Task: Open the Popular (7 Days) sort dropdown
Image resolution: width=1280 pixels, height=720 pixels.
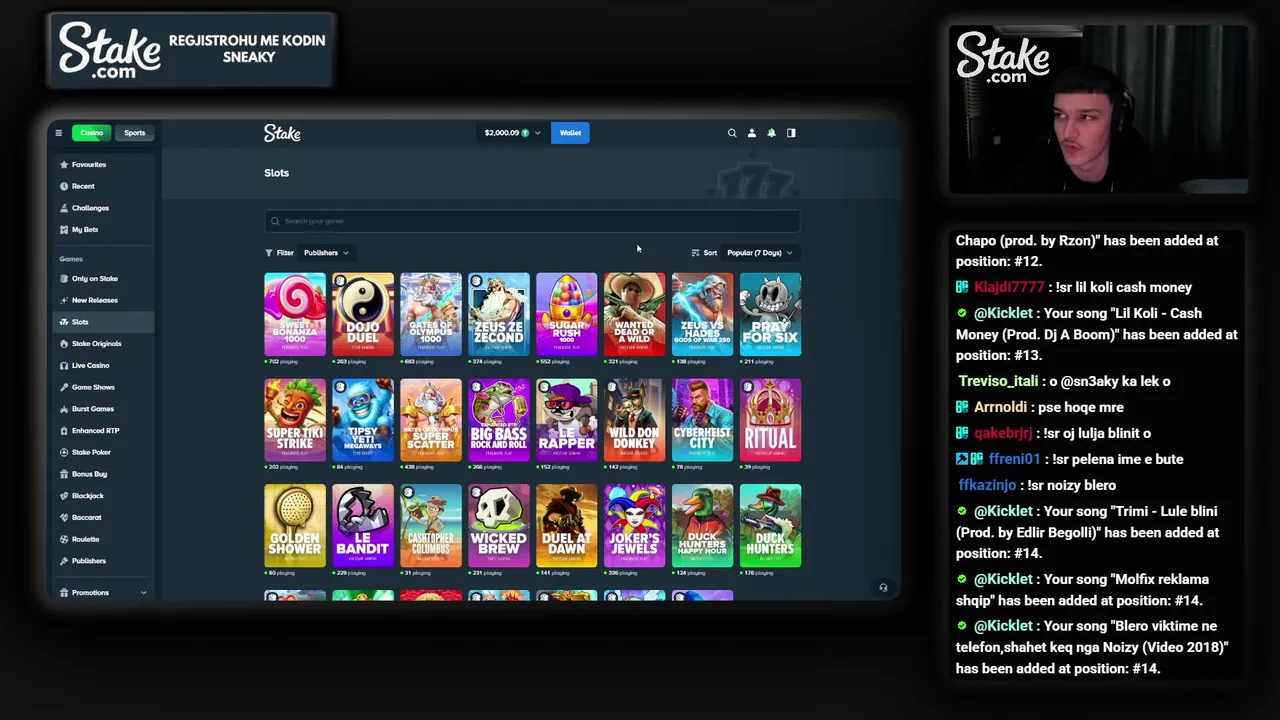Action: click(x=759, y=253)
